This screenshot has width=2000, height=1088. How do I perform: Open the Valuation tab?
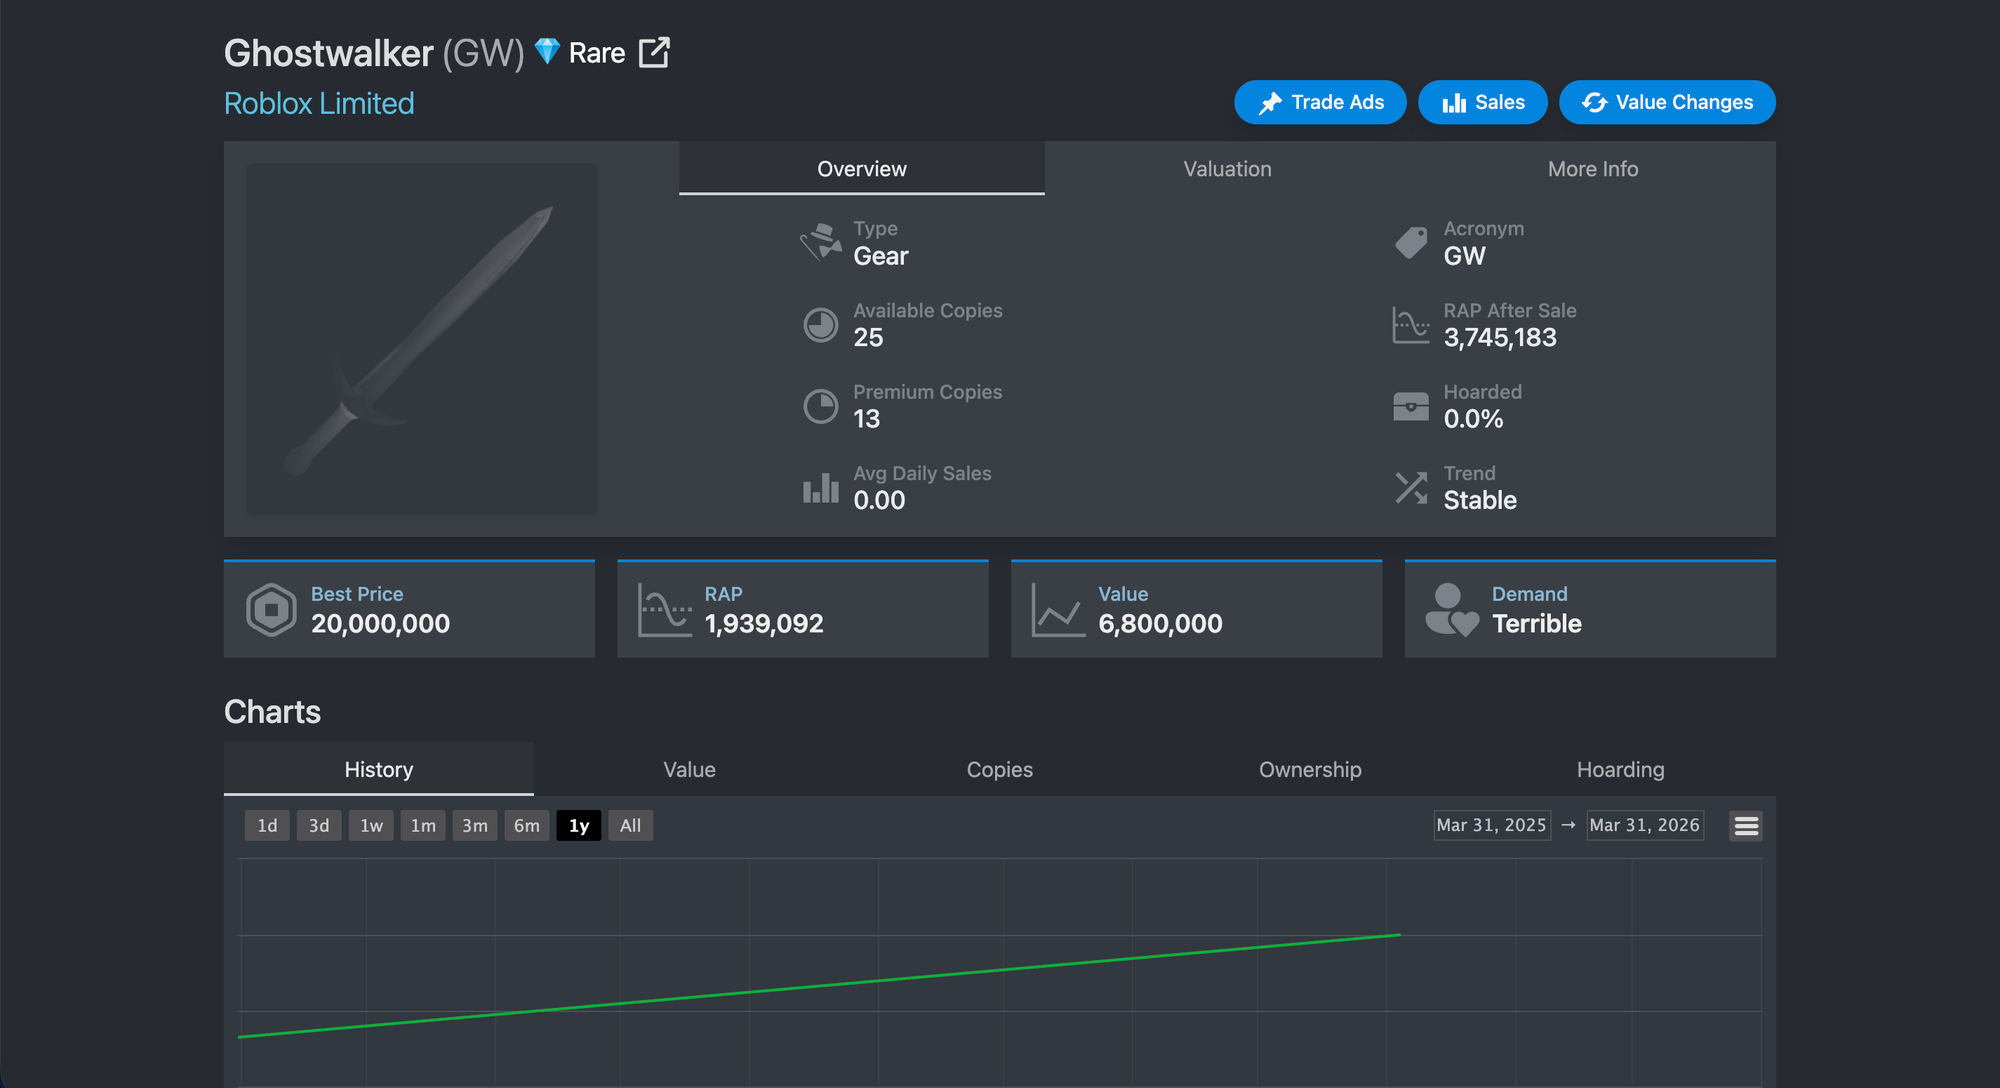pyautogui.click(x=1227, y=169)
